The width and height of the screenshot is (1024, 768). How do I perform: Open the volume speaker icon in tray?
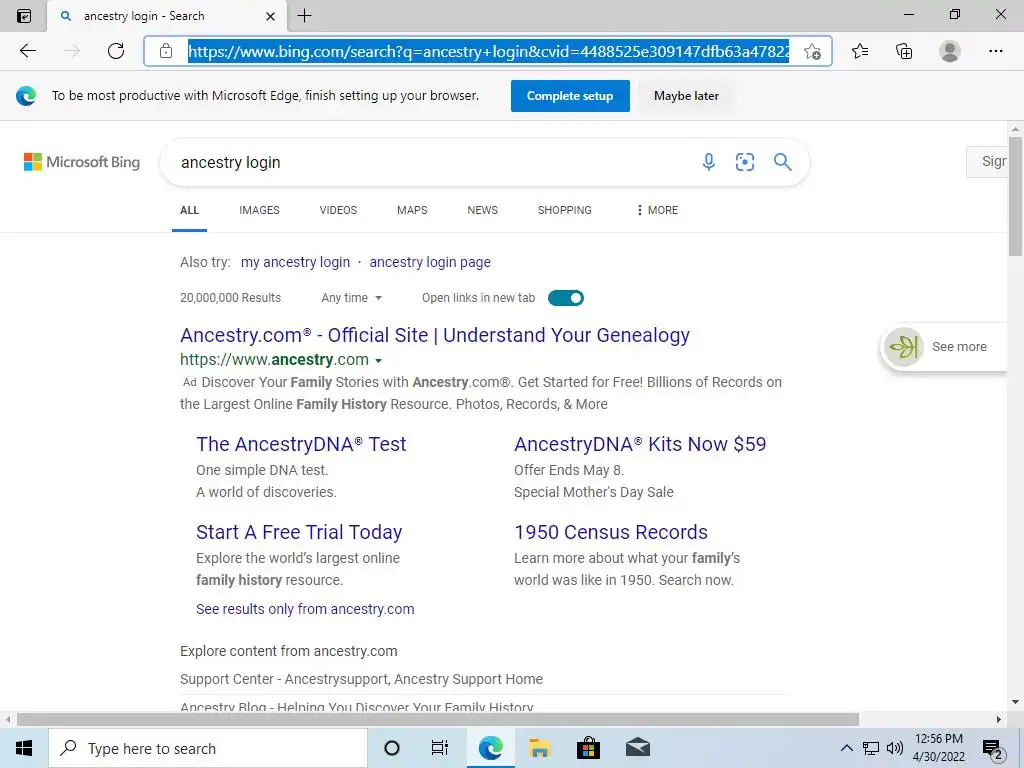coord(895,748)
